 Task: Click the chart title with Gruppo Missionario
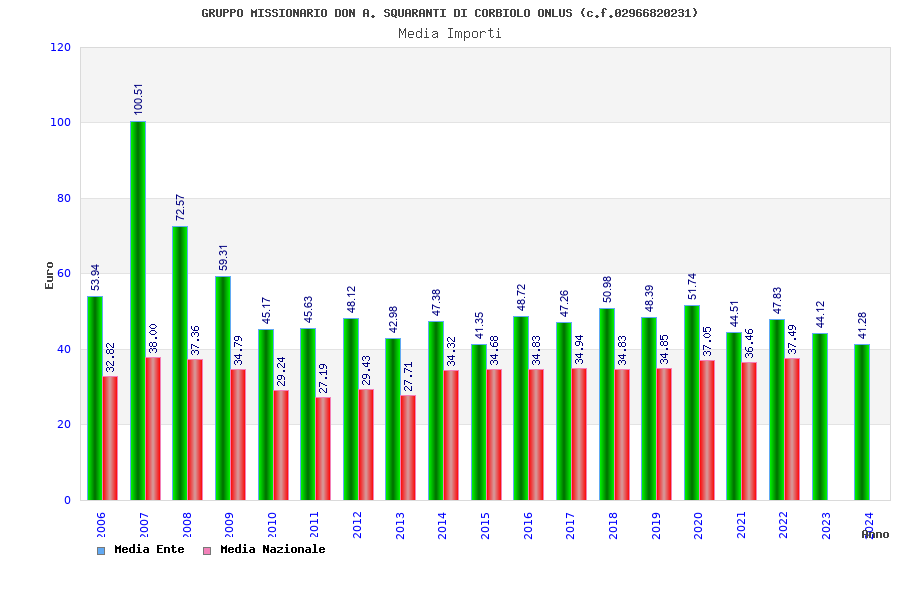450,13
